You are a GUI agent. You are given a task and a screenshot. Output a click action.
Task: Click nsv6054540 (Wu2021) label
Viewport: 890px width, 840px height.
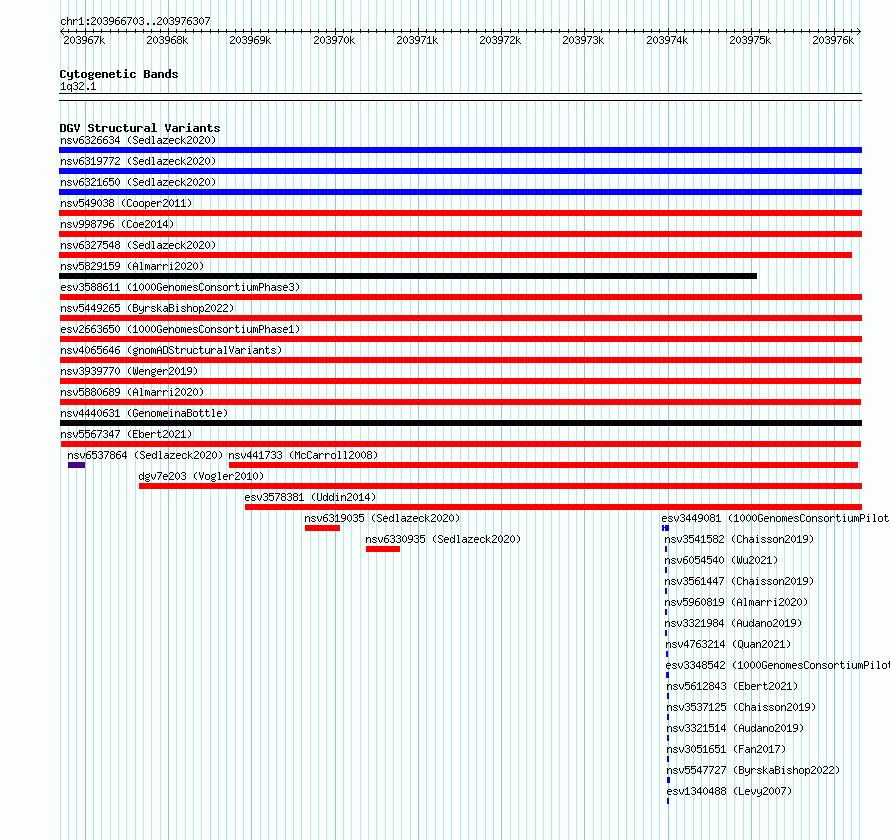(x=721, y=560)
